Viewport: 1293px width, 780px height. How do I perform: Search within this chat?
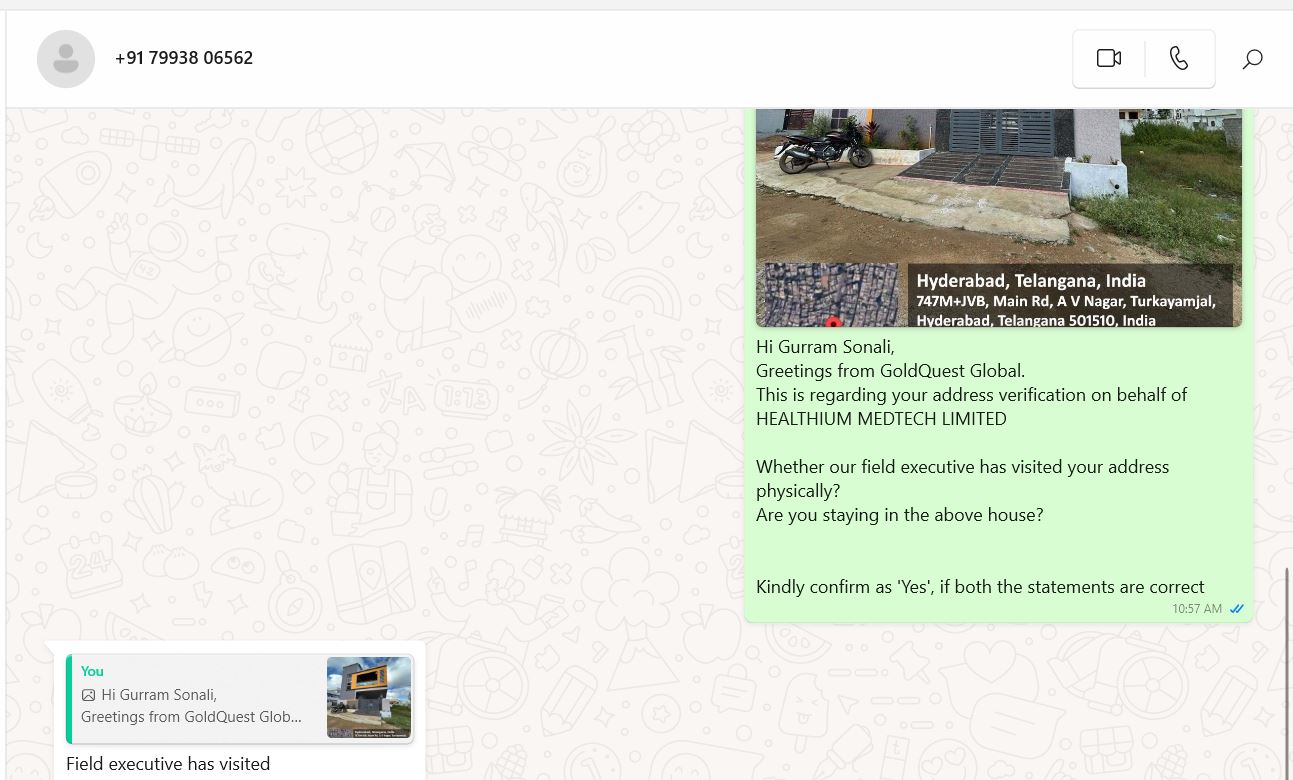[x=1252, y=59]
